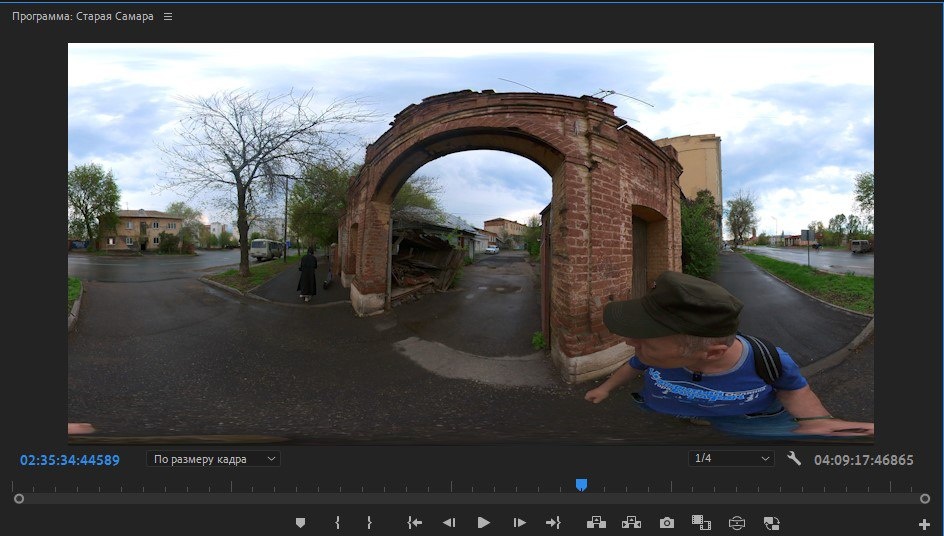Start playback with the Play button

pos(483,523)
